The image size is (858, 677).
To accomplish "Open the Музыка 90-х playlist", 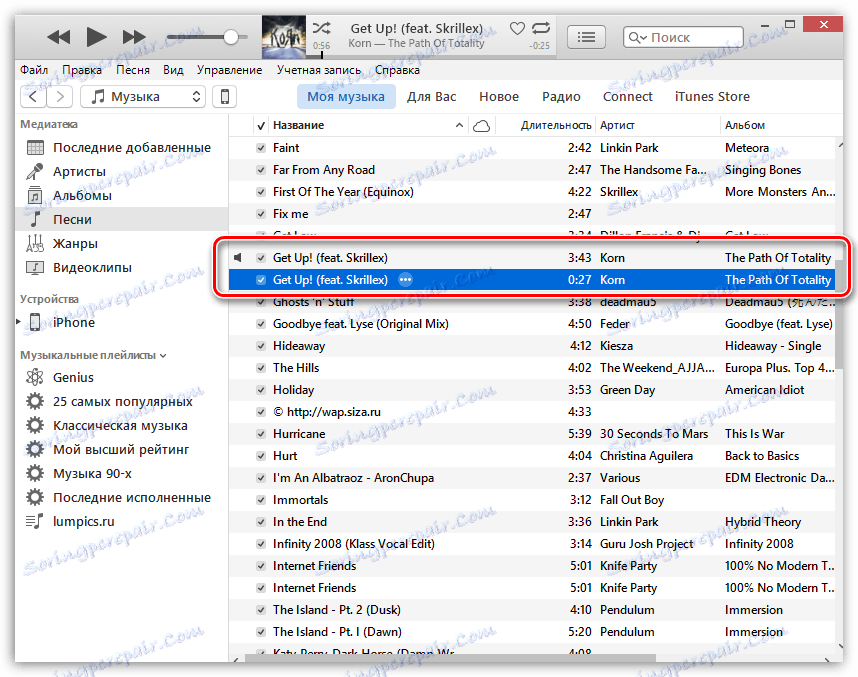I will pos(121,474).
